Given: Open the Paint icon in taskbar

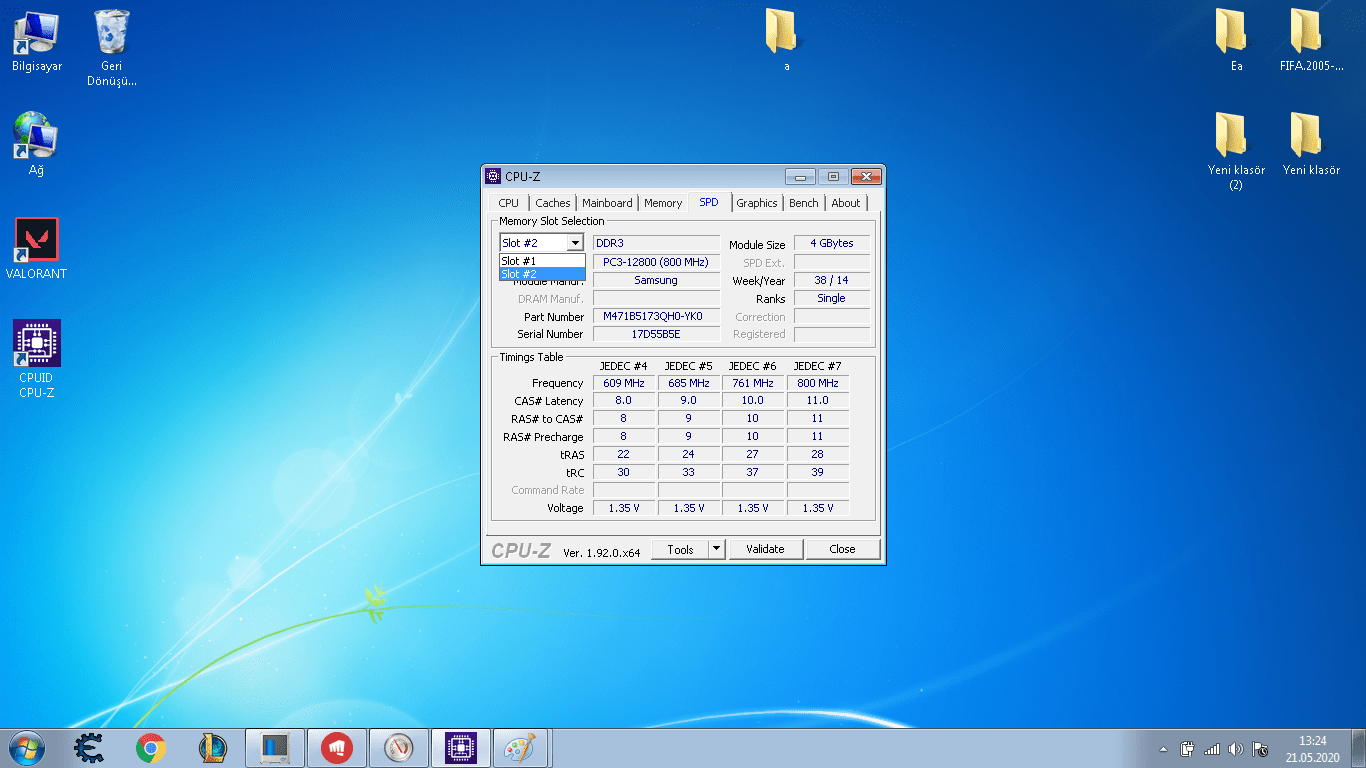Looking at the screenshot, I should [519, 748].
